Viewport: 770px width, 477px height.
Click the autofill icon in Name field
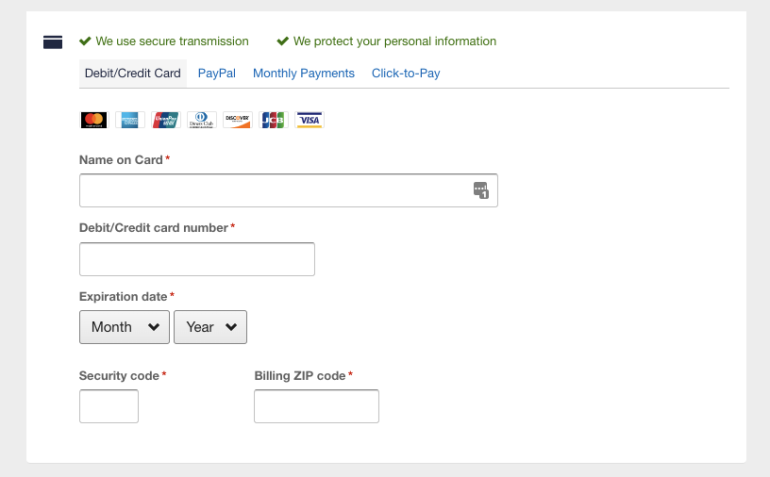click(x=480, y=190)
